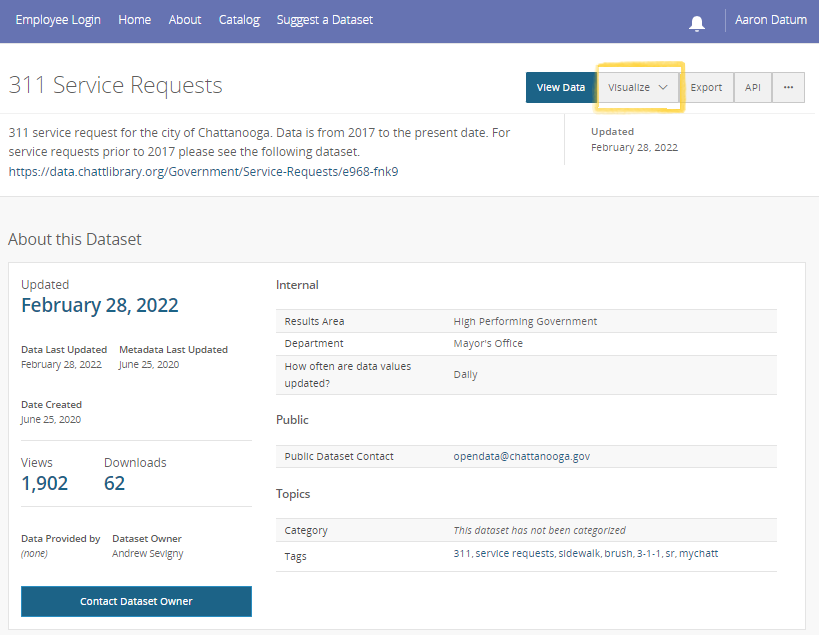Image resolution: width=819 pixels, height=635 pixels.
Task: Click the Data Provided by (none) value
Action: tap(34, 554)
